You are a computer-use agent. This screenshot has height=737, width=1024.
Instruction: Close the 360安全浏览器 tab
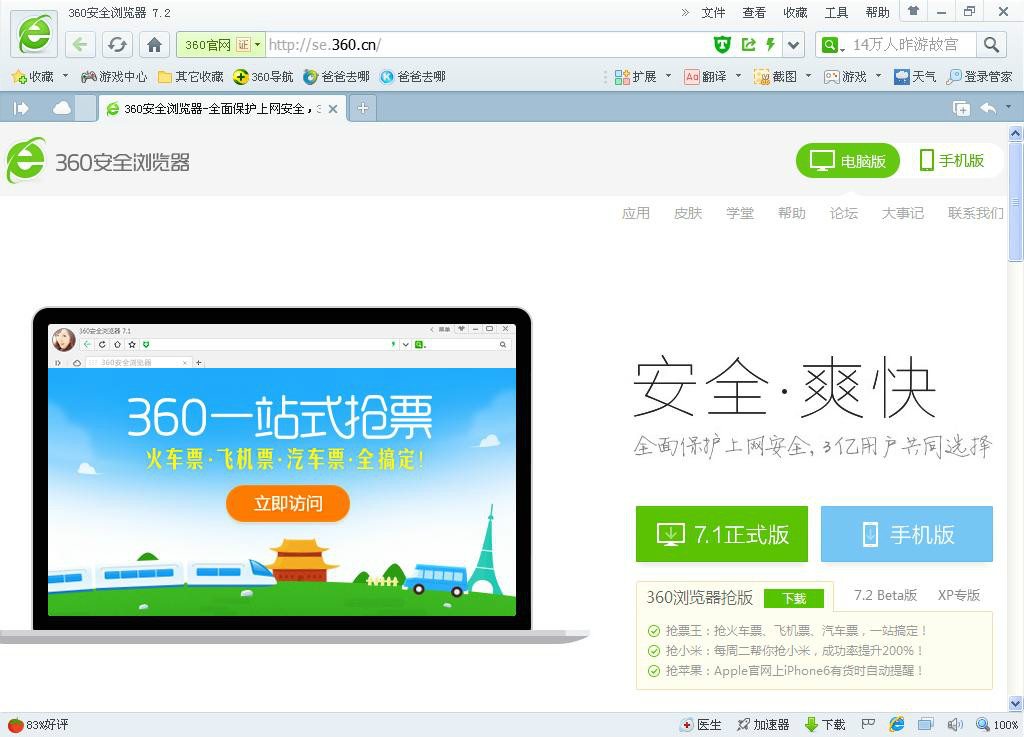click(x=333, y=109)
